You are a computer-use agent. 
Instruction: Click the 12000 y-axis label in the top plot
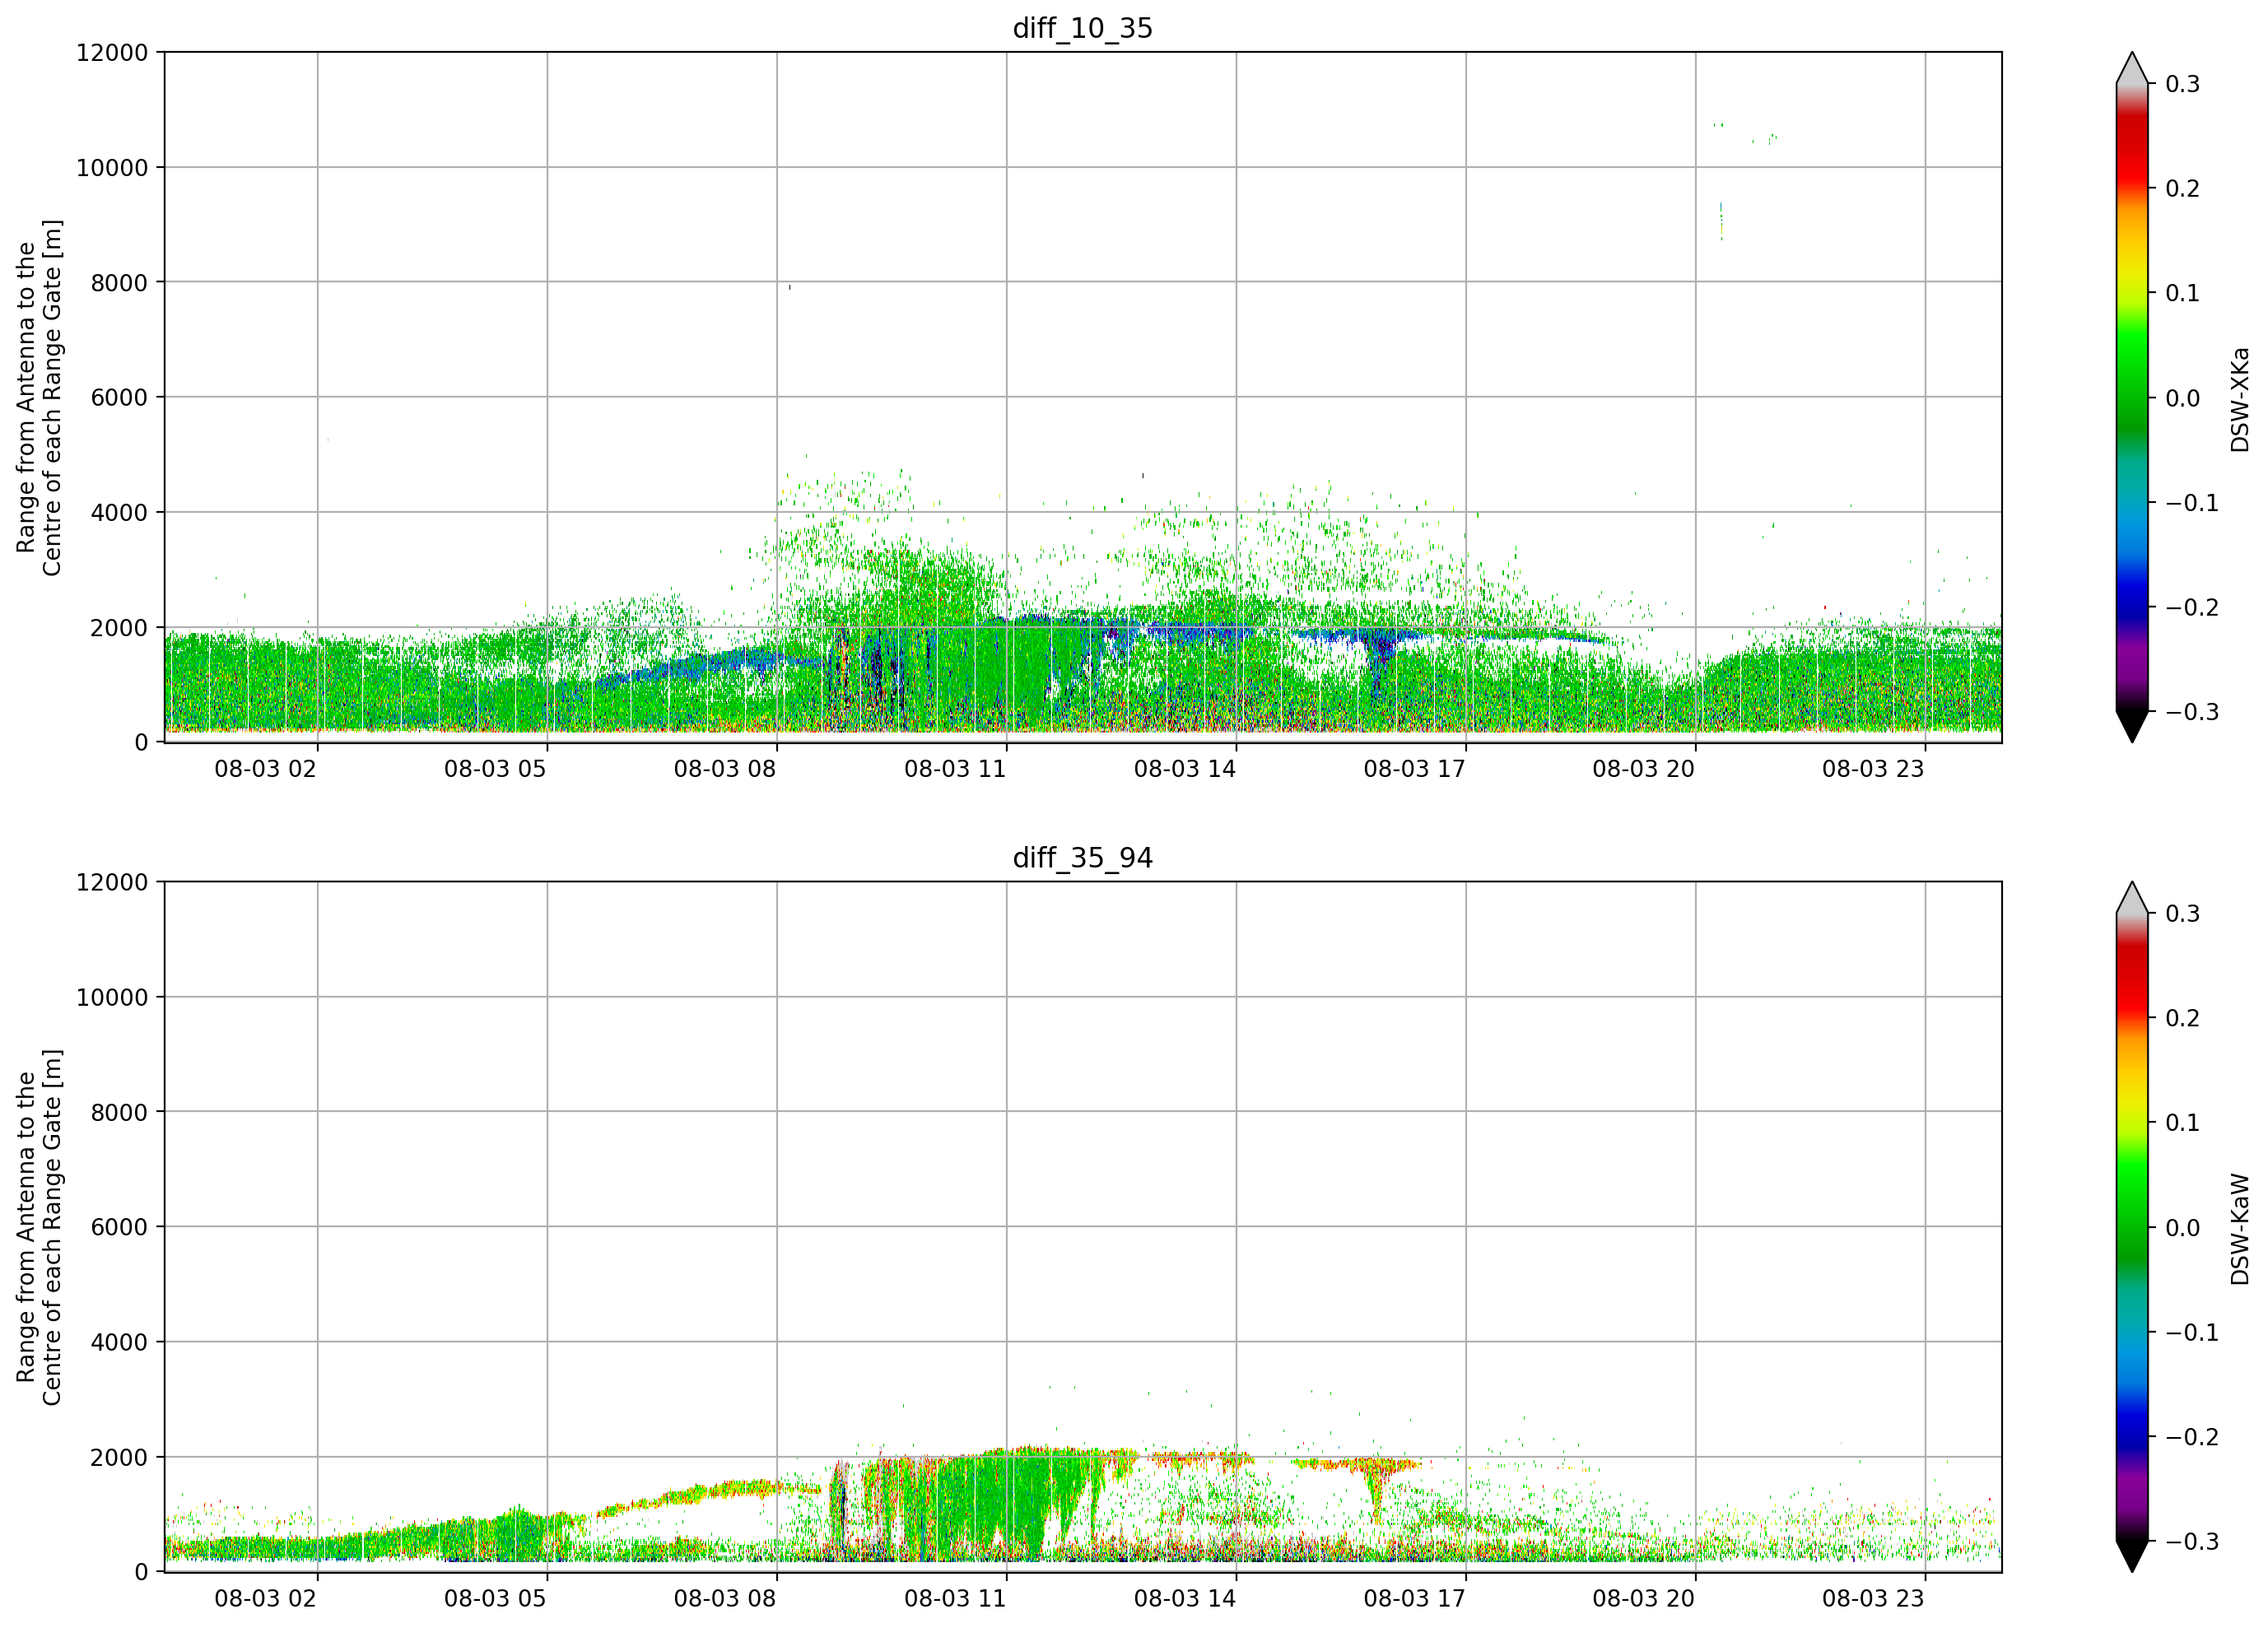[x=112, y=52]
